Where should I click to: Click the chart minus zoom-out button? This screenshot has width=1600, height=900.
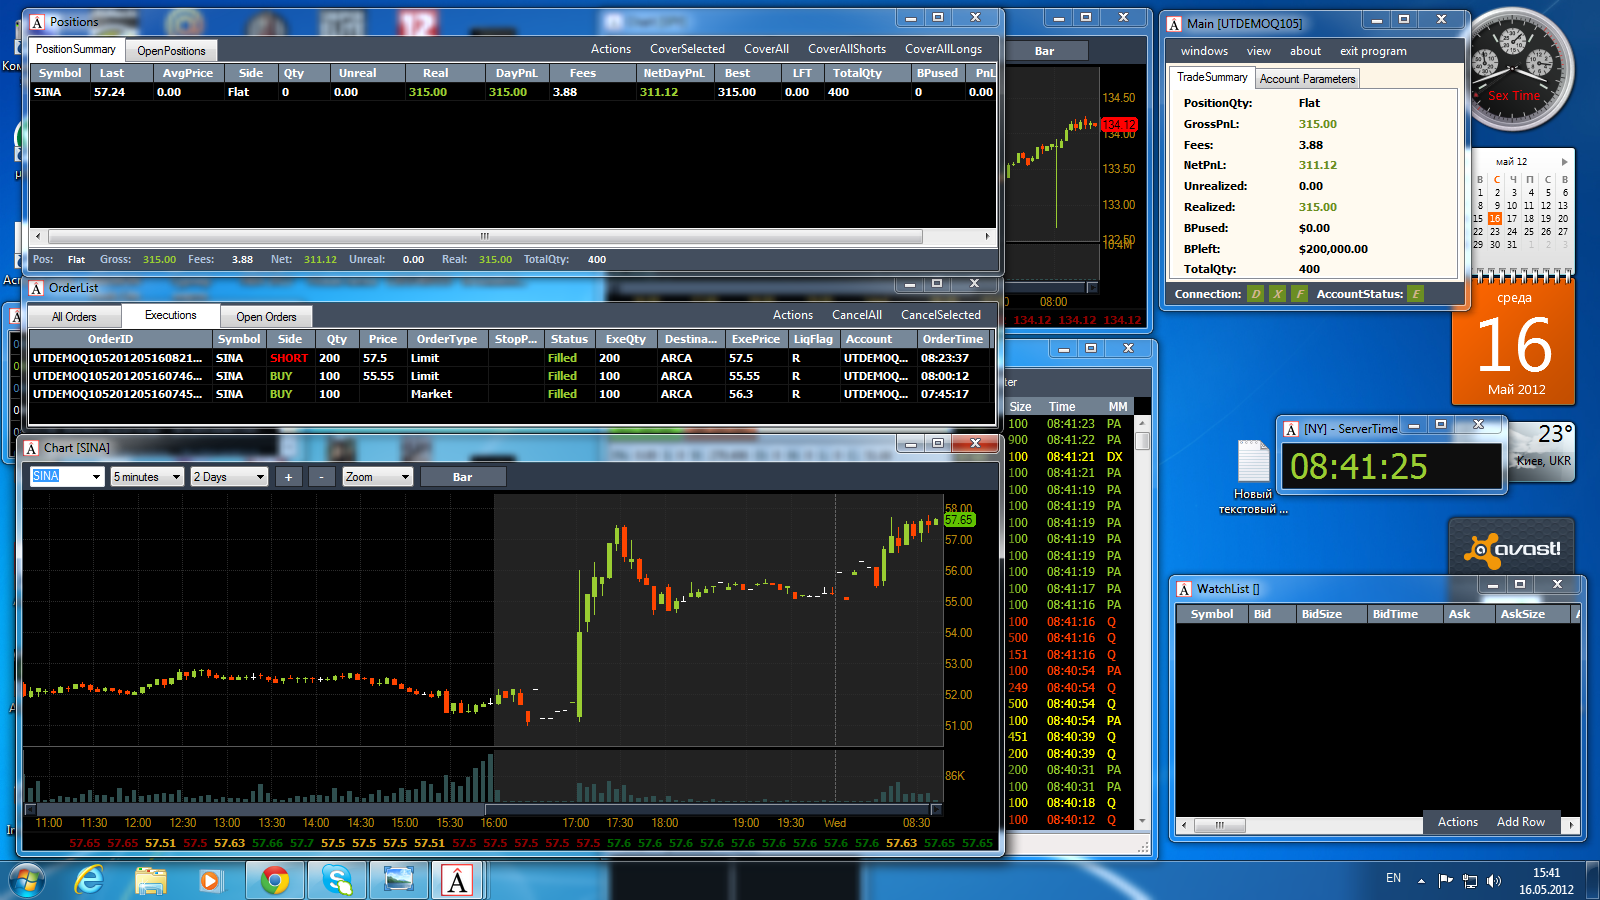click(321, 477)
